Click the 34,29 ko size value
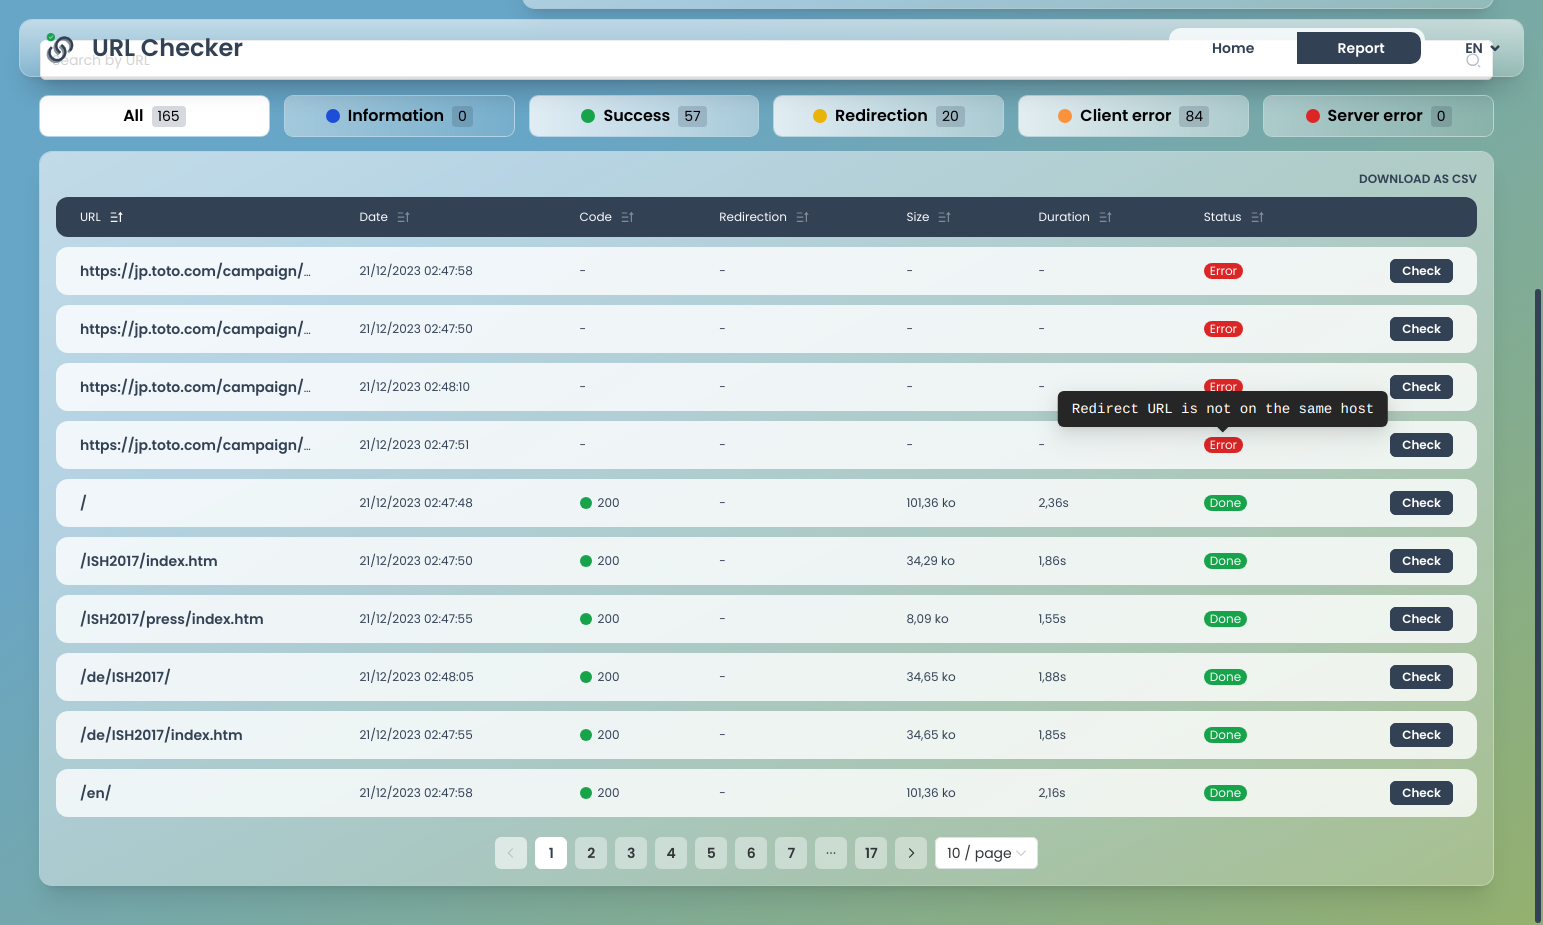This screenshot has width=1543, height=925. point(930,561)
